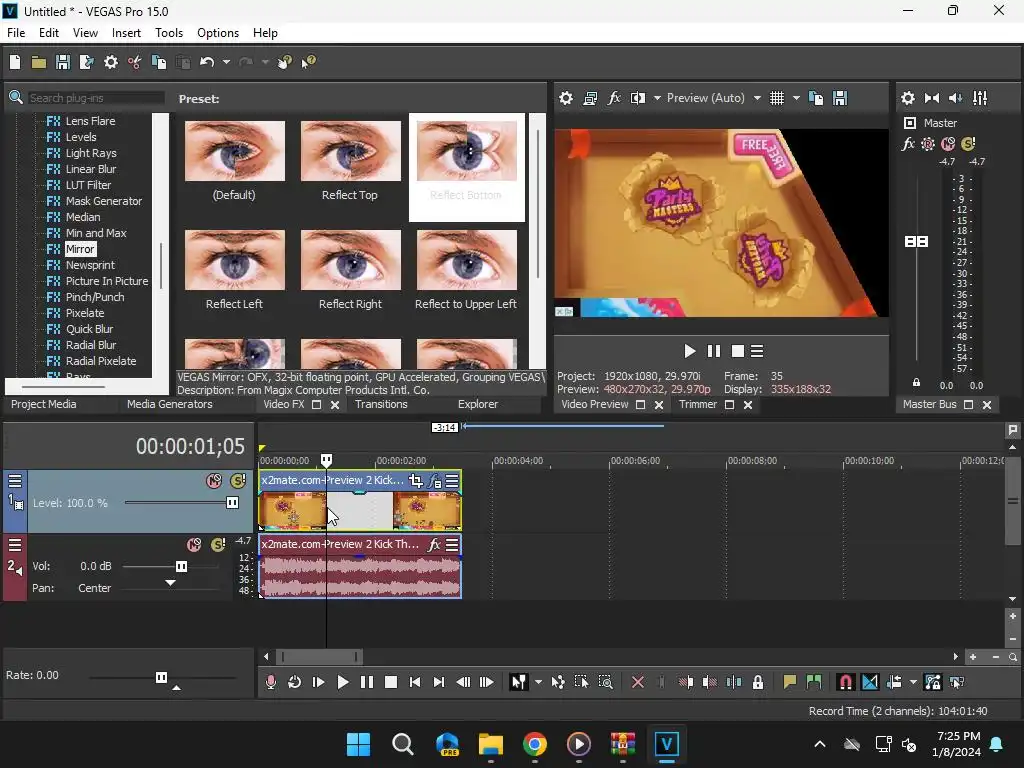The width and height of the screenshot is (1024, 768).
Task: Choose the Reflect Top preset
Action: pyautogui.click(x=350, y=161)
